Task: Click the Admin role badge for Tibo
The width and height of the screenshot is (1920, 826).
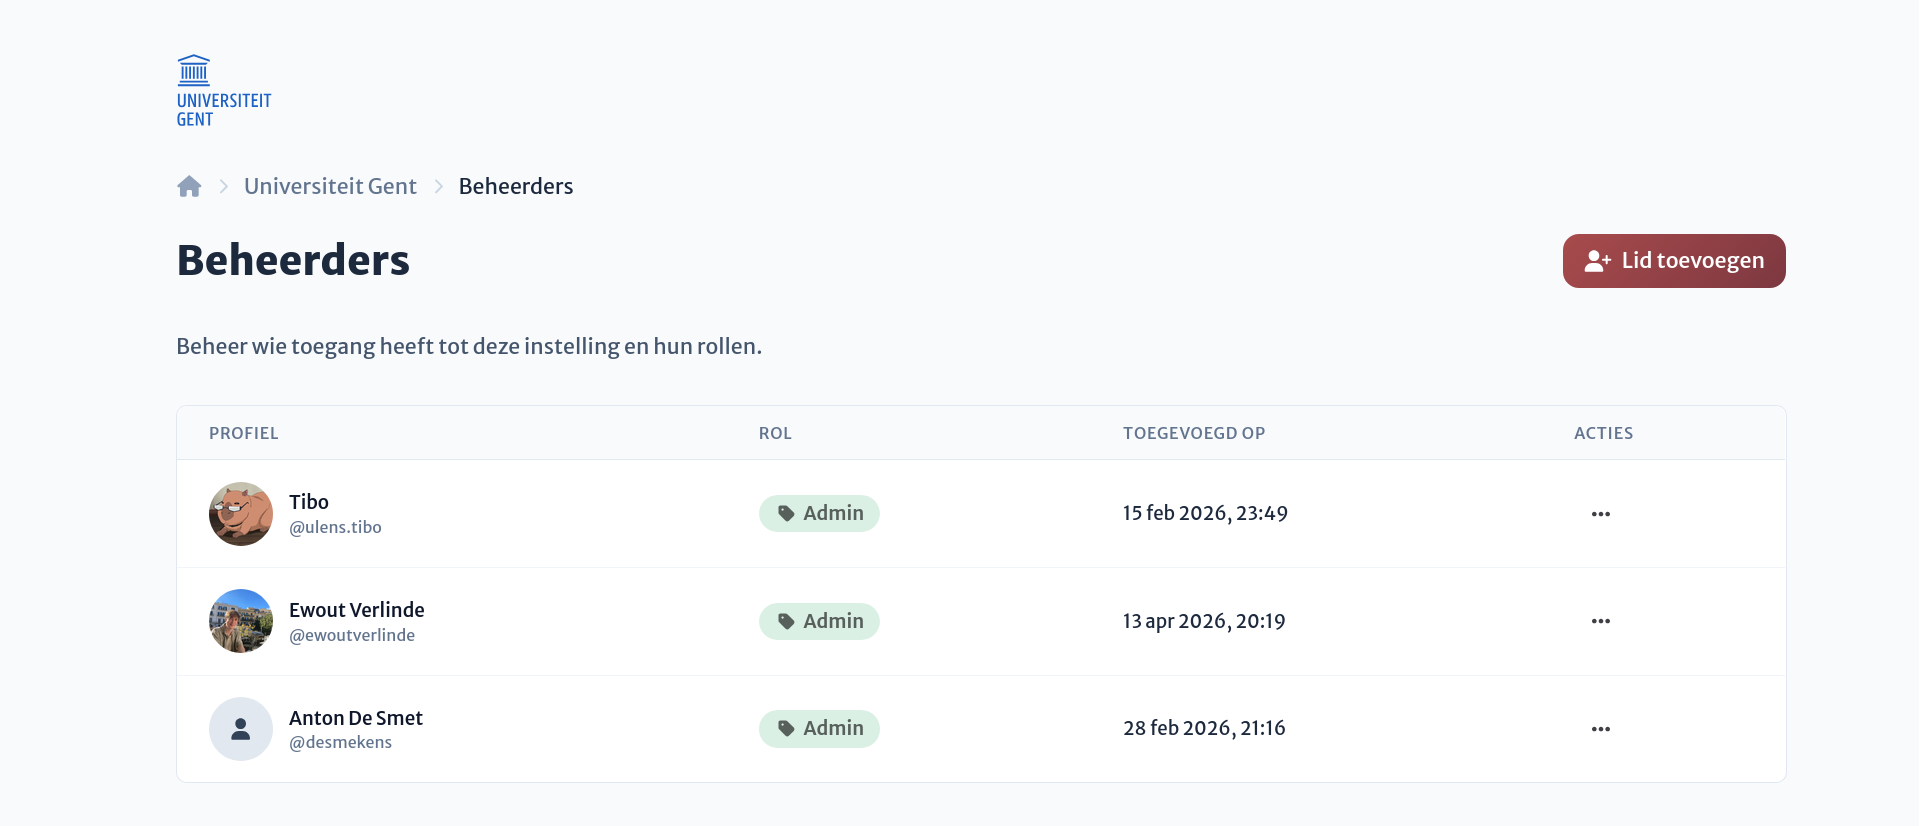Action: (x=819, y=513)
